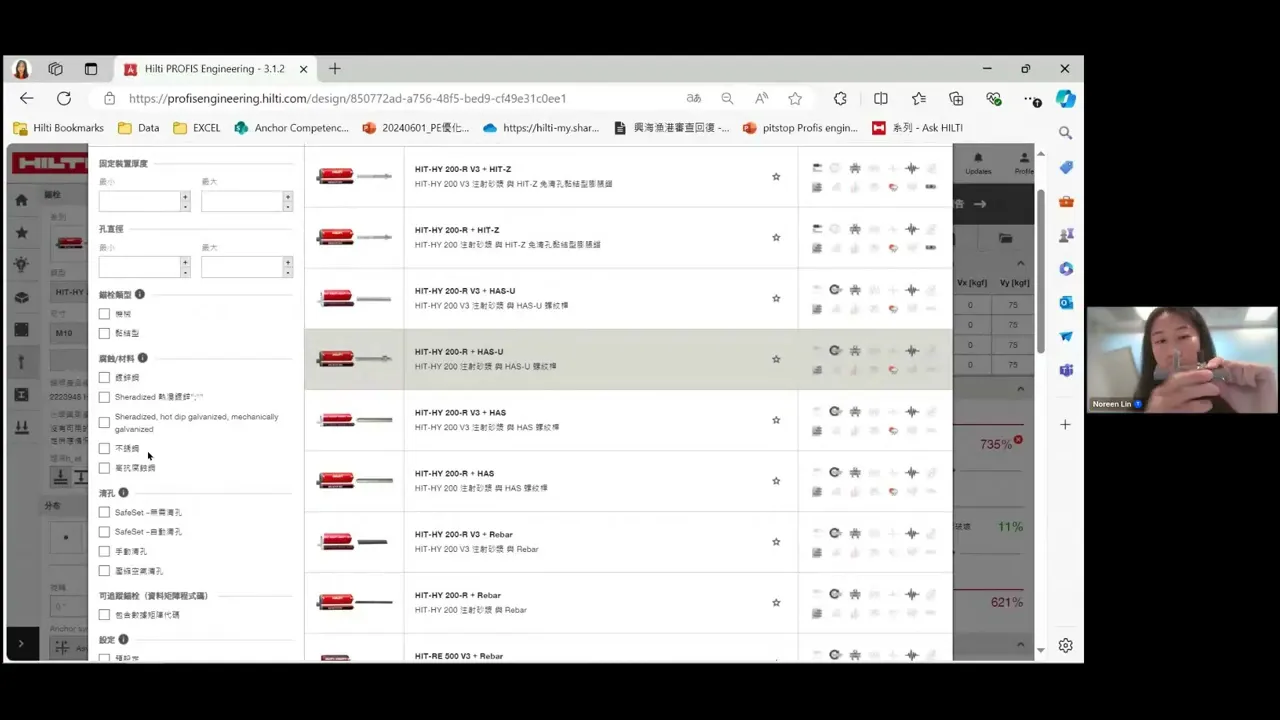Viewport: 1280px width, 720px height.
Task: Add page to favorites via star
Action: 795,98
